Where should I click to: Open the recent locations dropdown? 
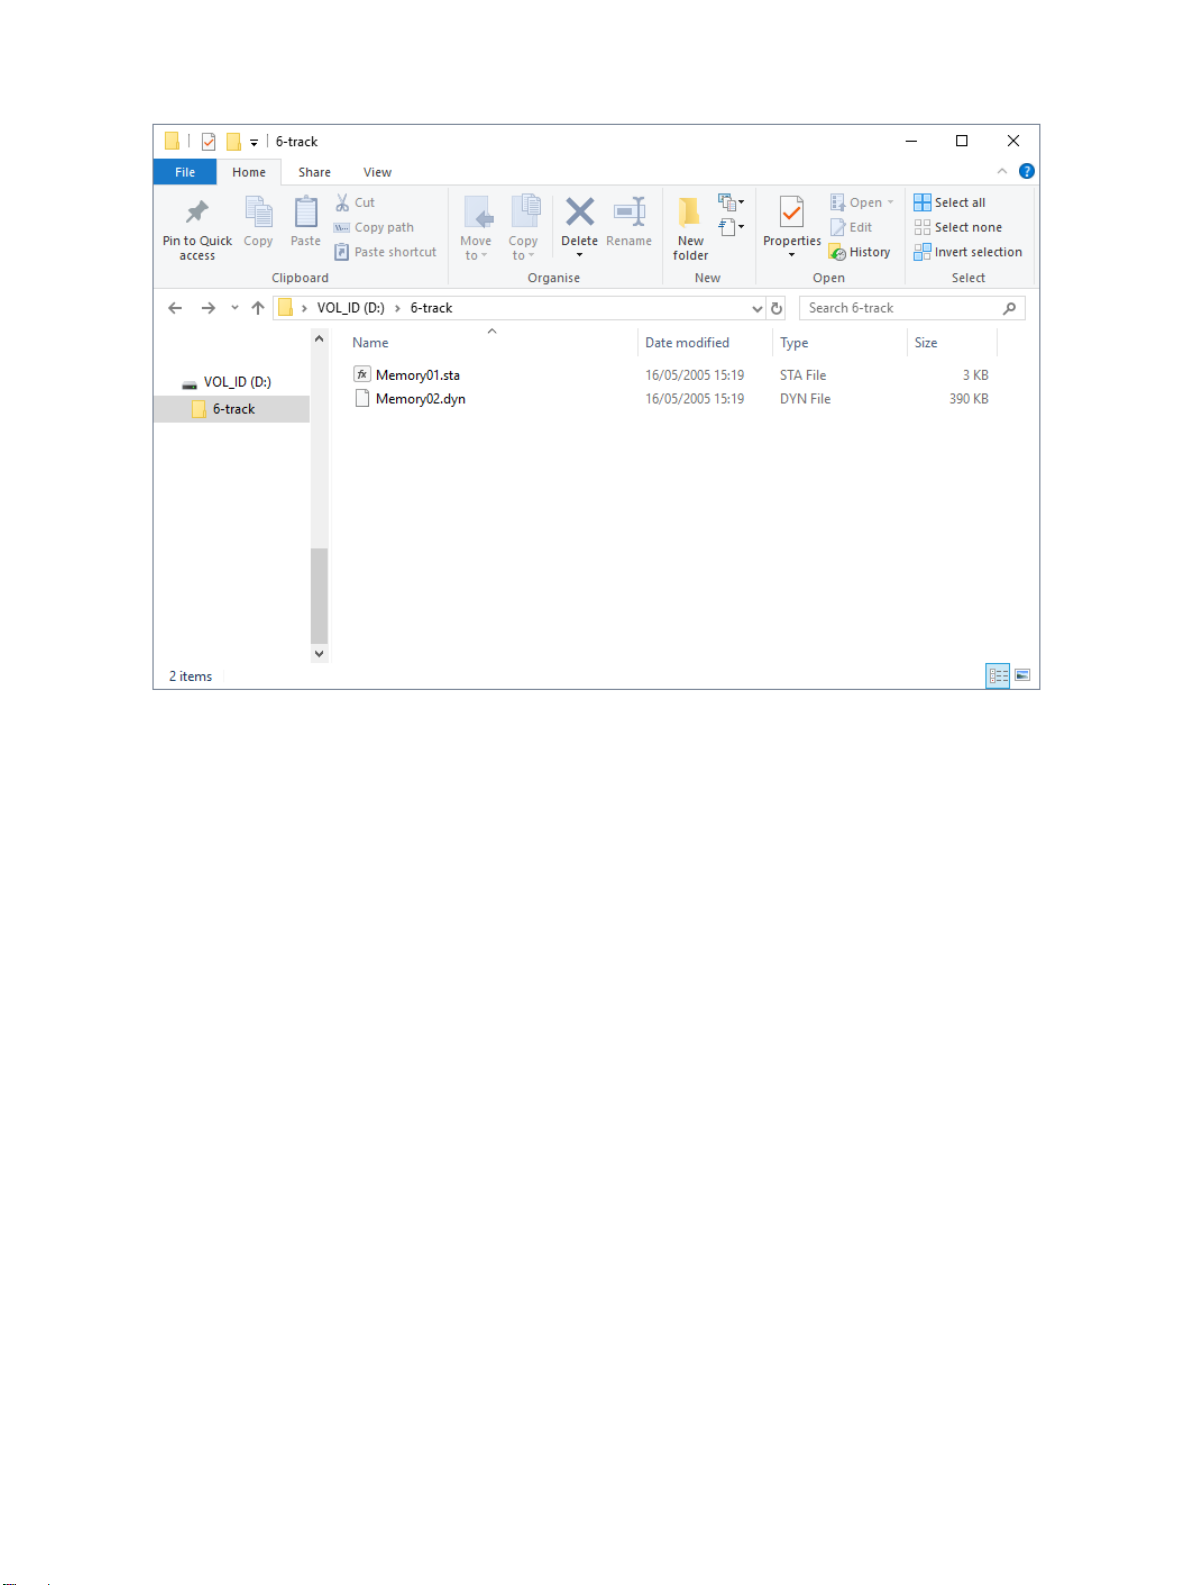235,308
